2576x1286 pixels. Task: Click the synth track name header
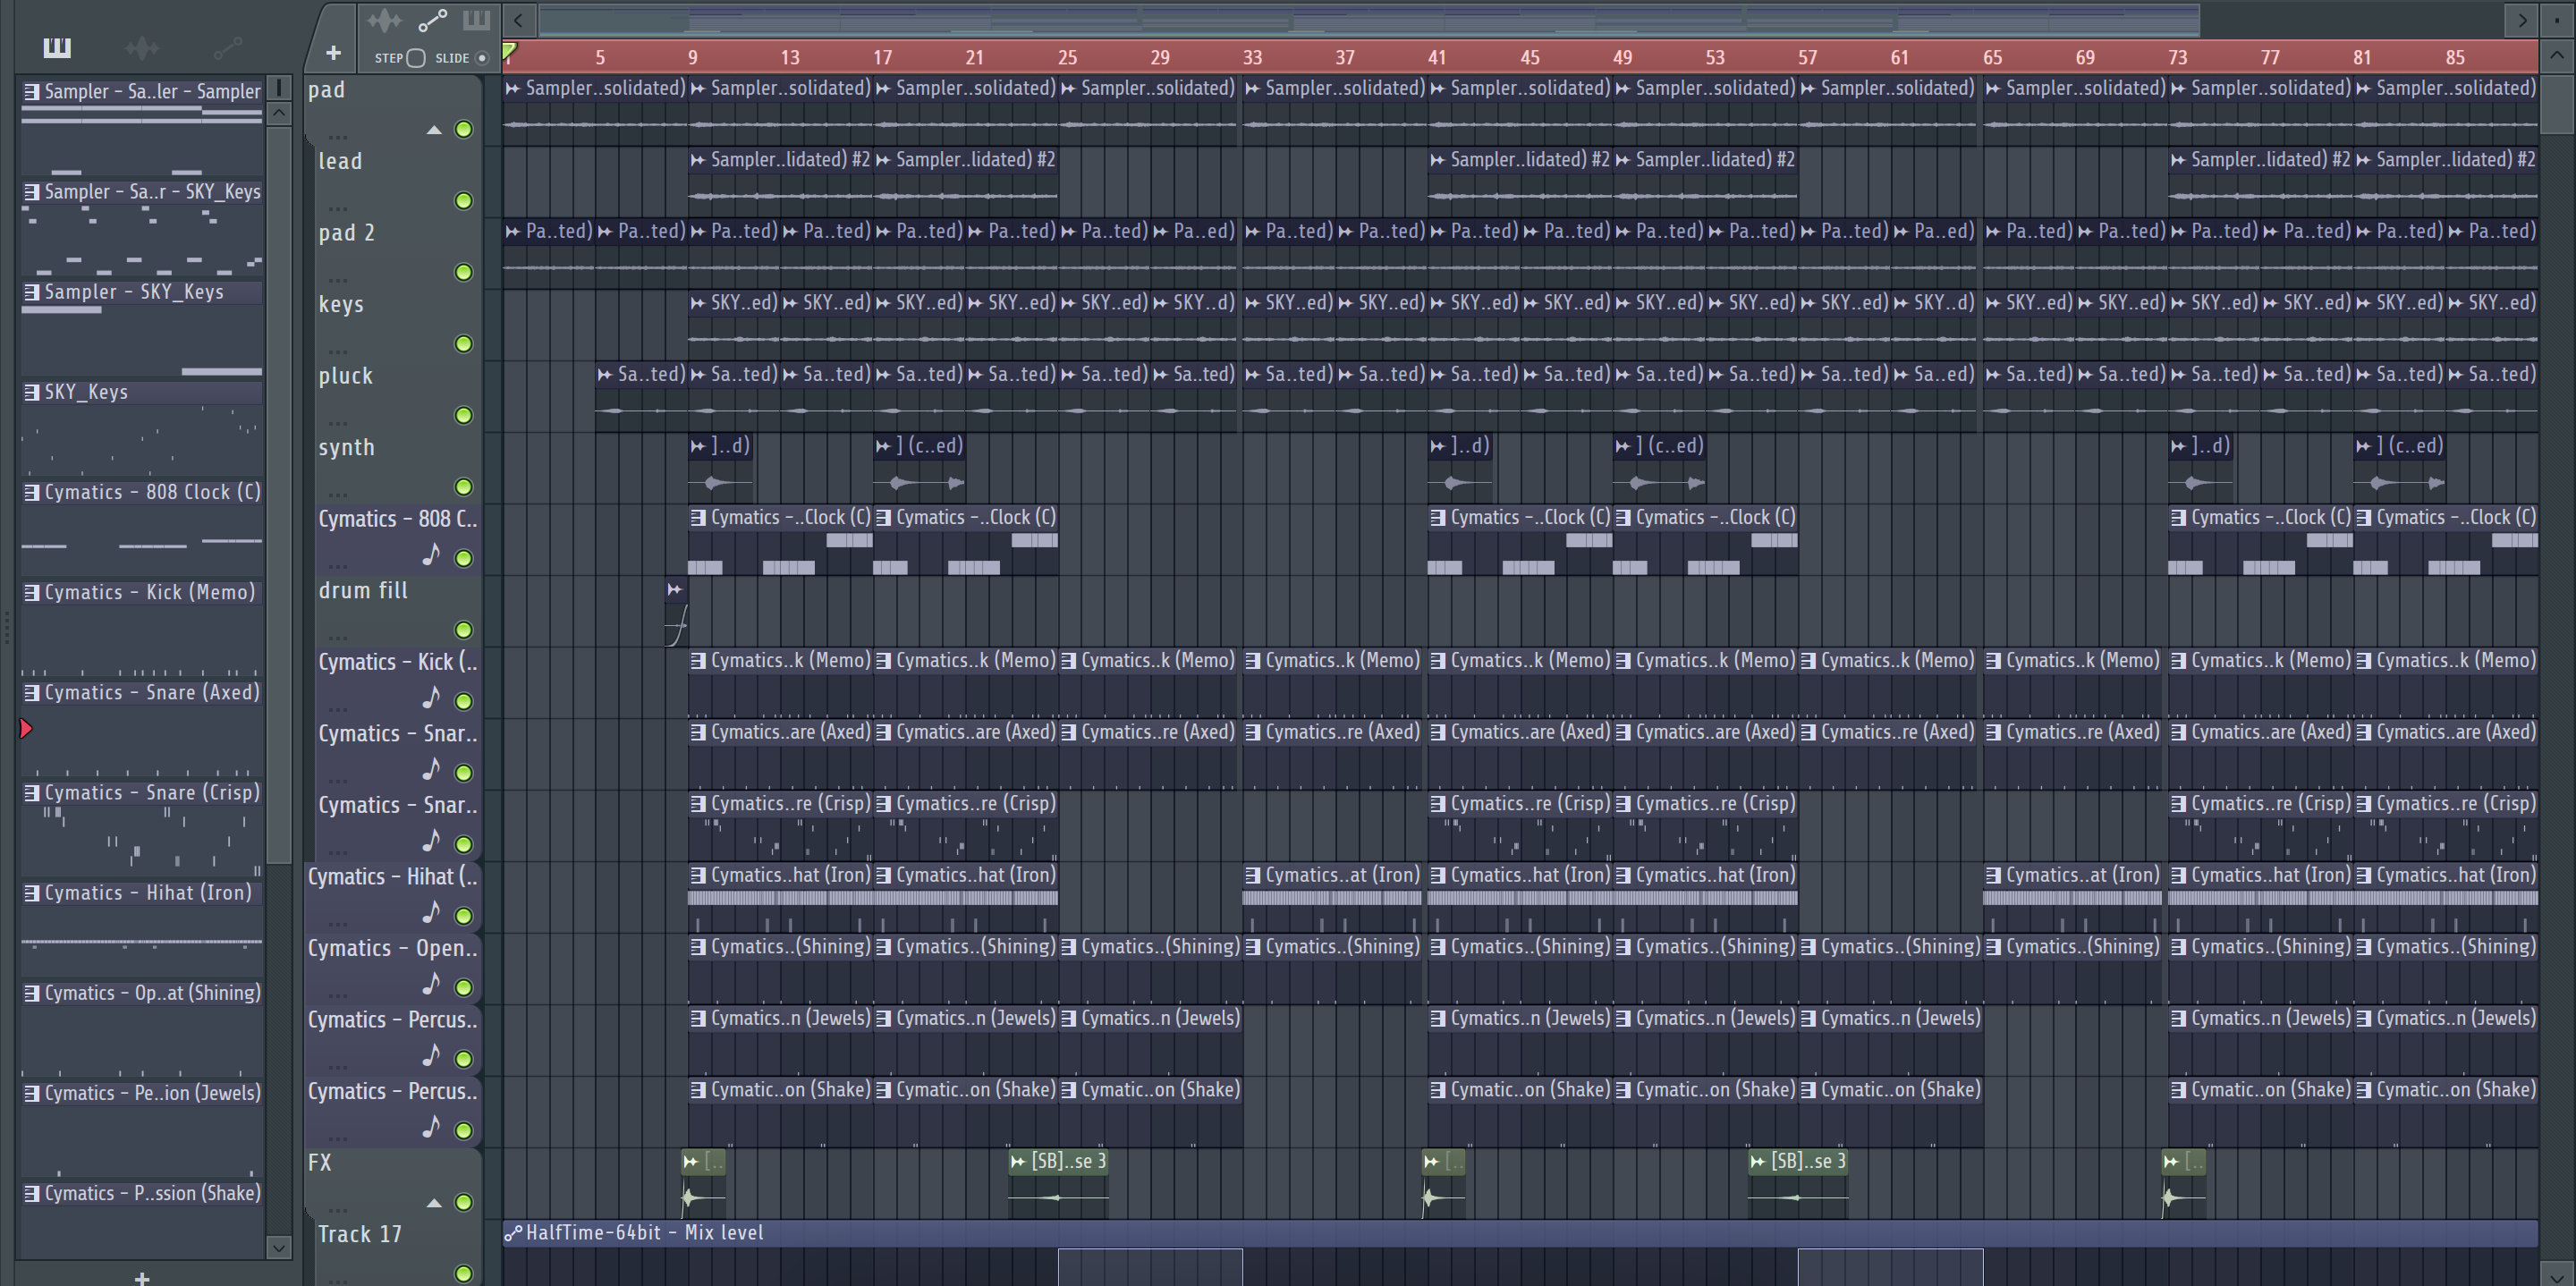point(346,448)
